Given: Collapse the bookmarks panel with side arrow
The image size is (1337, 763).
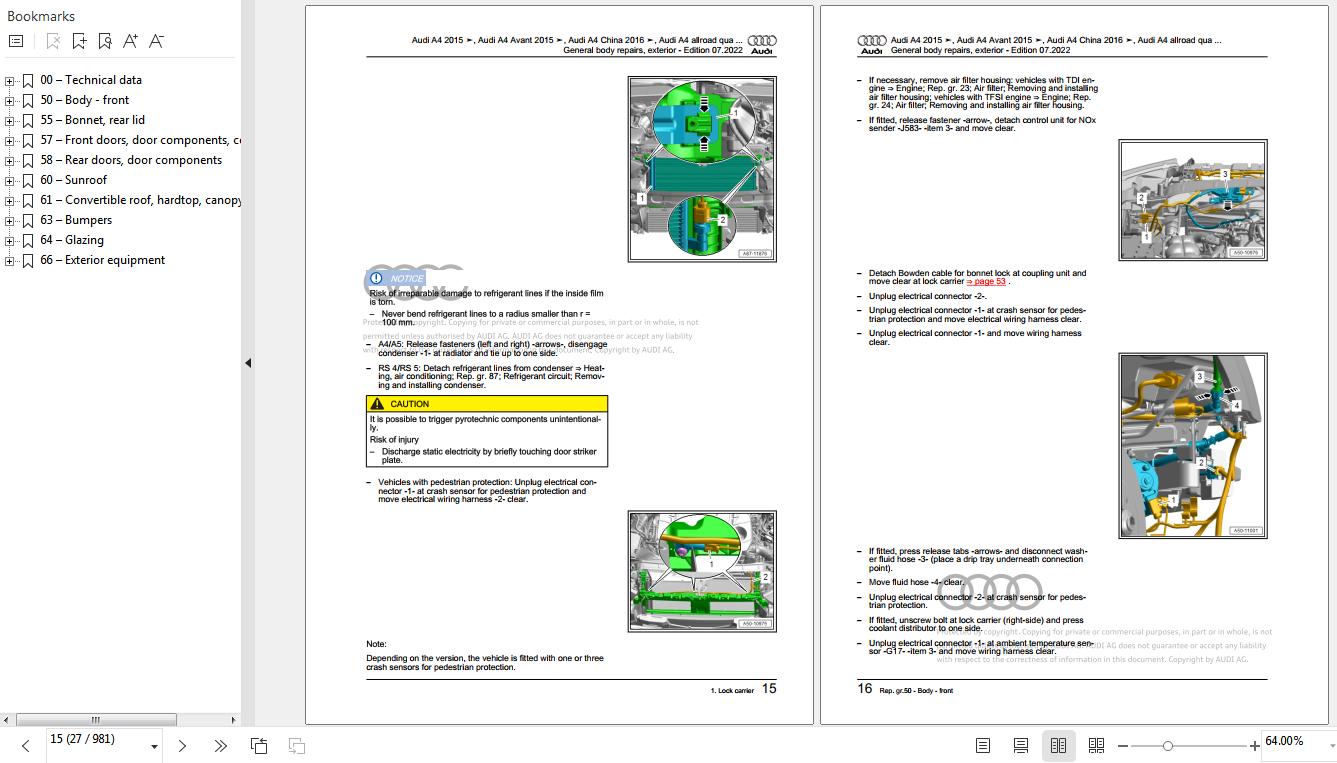Looking at the screenshot, I should pos(248,363).
